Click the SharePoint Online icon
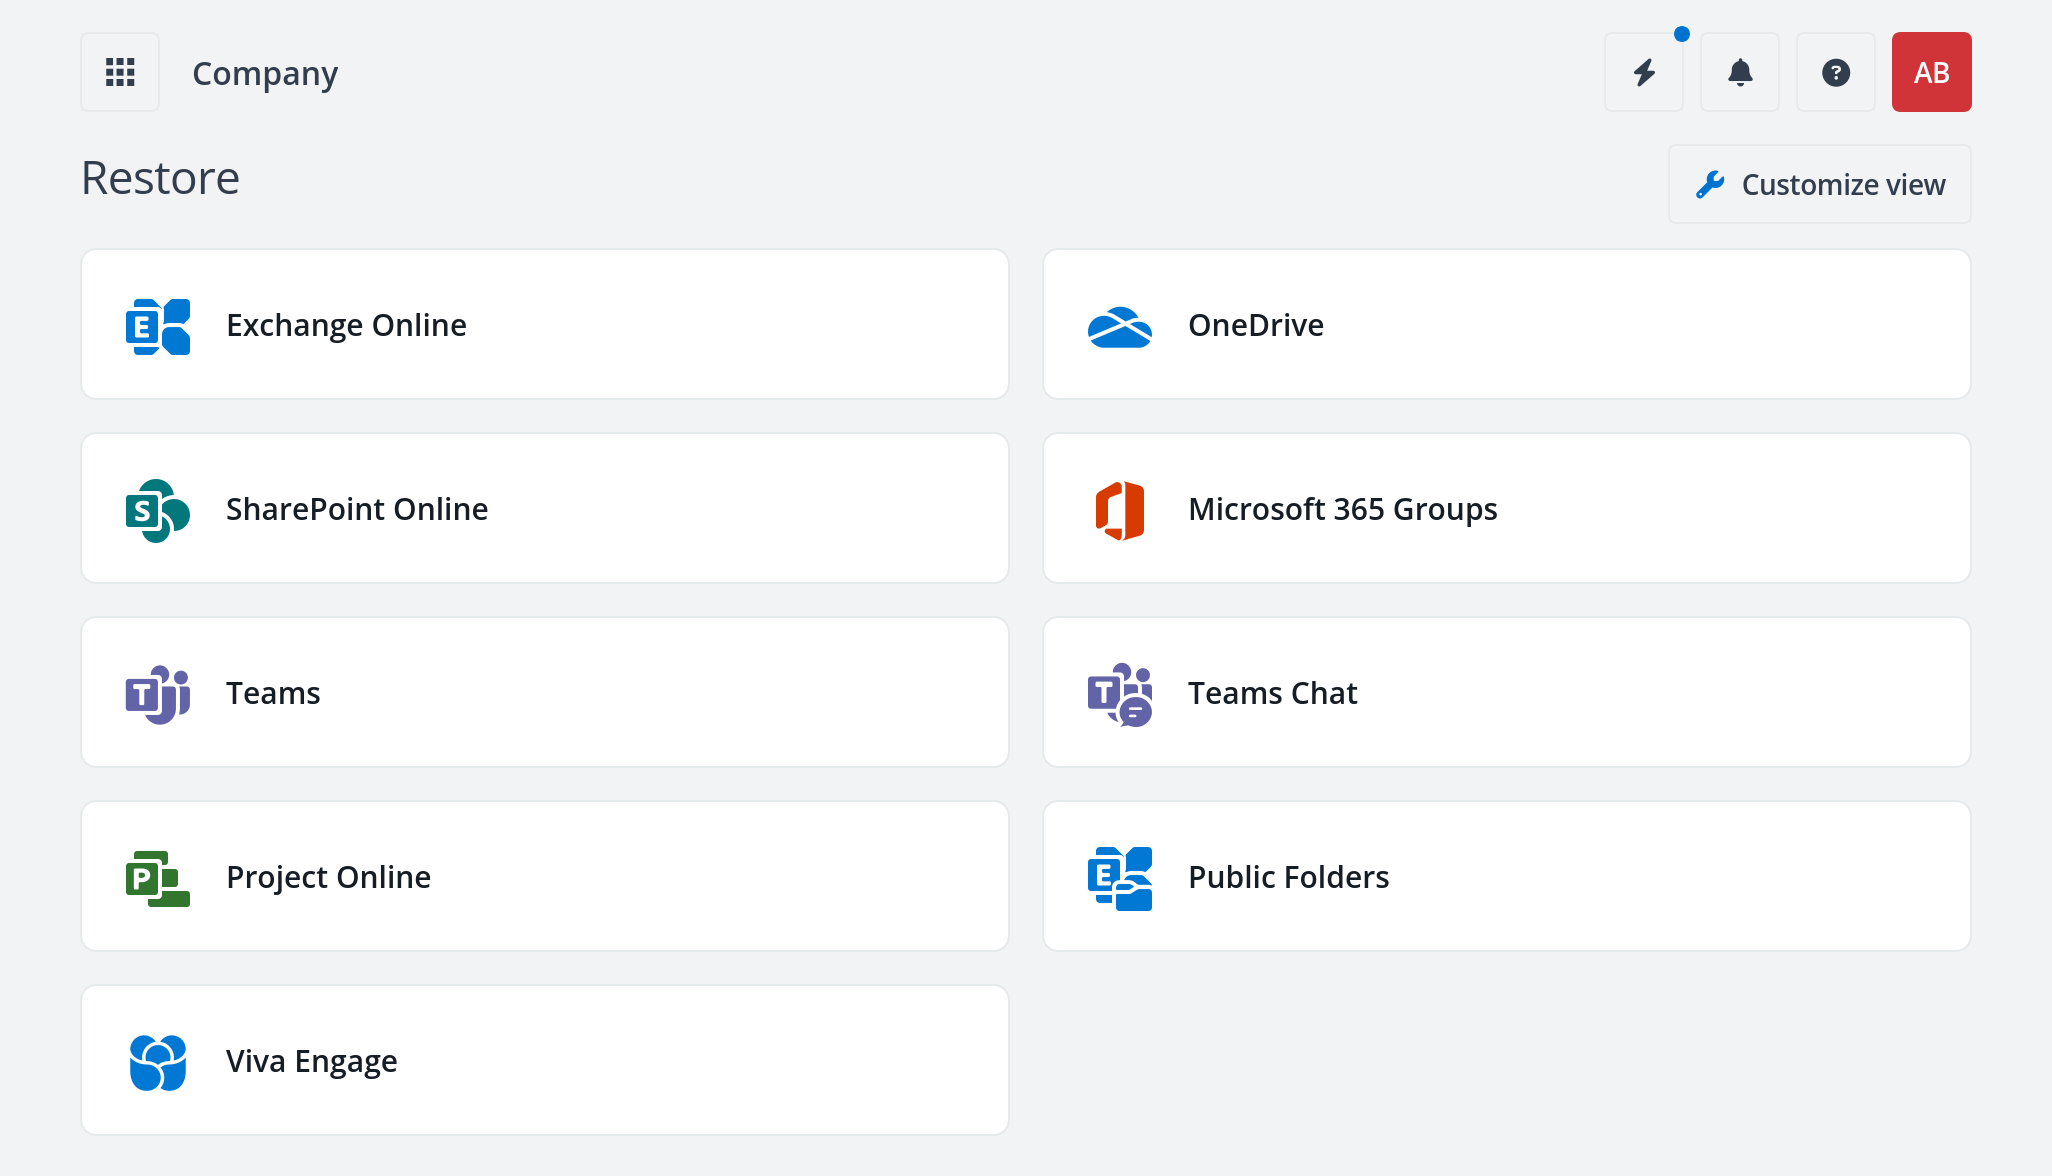Screen dimensions: 2052x1176 point(158,510)
